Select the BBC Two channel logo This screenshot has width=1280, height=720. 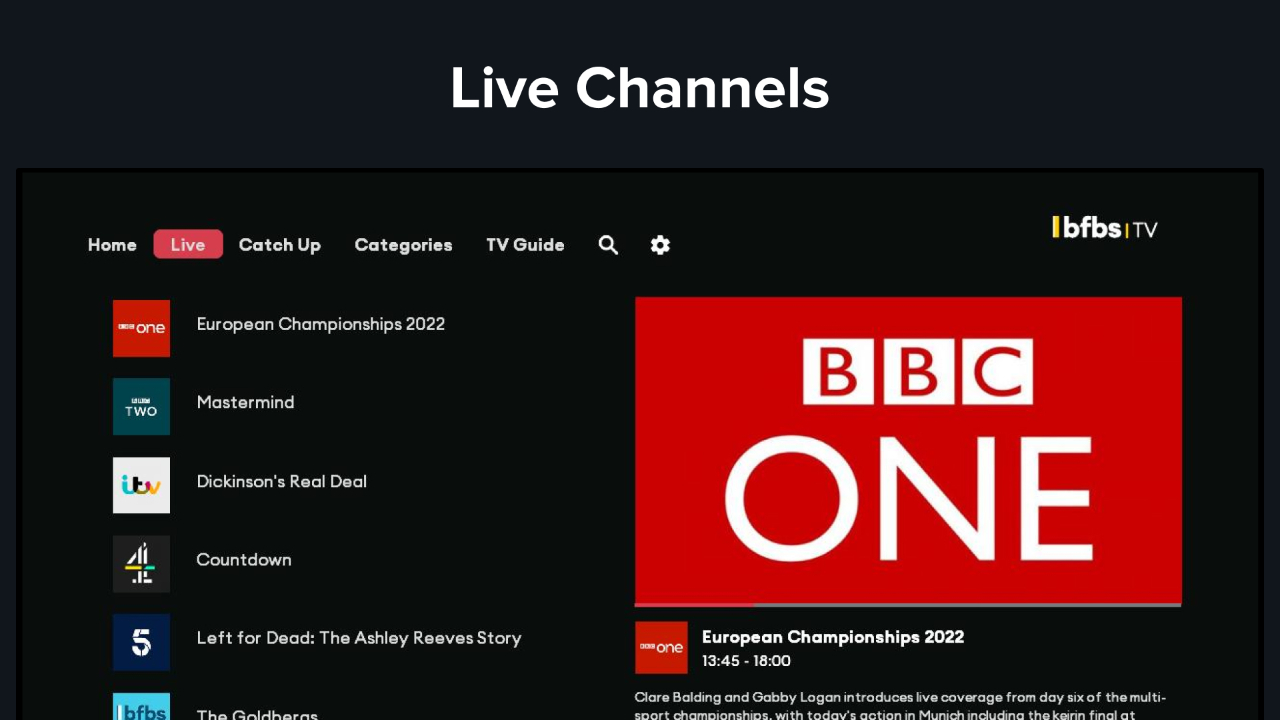pyautogui.click(x=141, y=406)
